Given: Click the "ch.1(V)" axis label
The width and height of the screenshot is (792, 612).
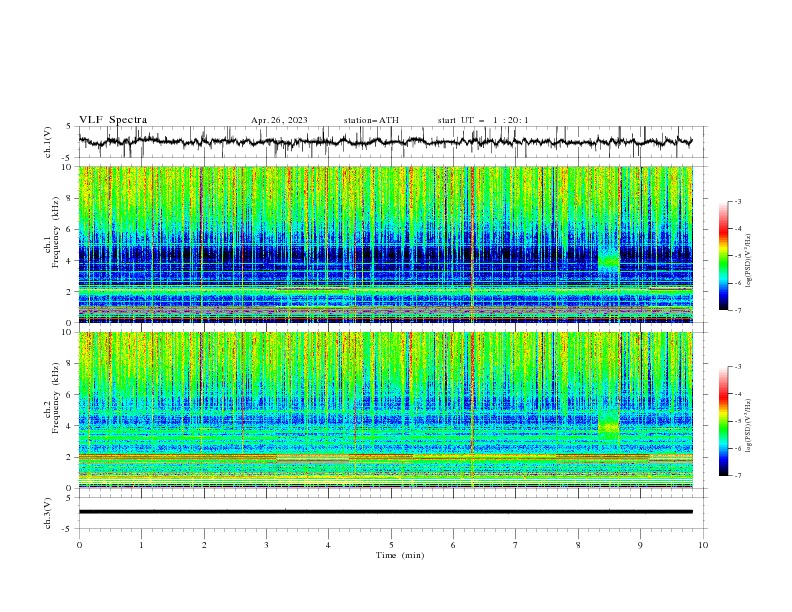Looking at the screenshot, I should (x=48, y=142).
